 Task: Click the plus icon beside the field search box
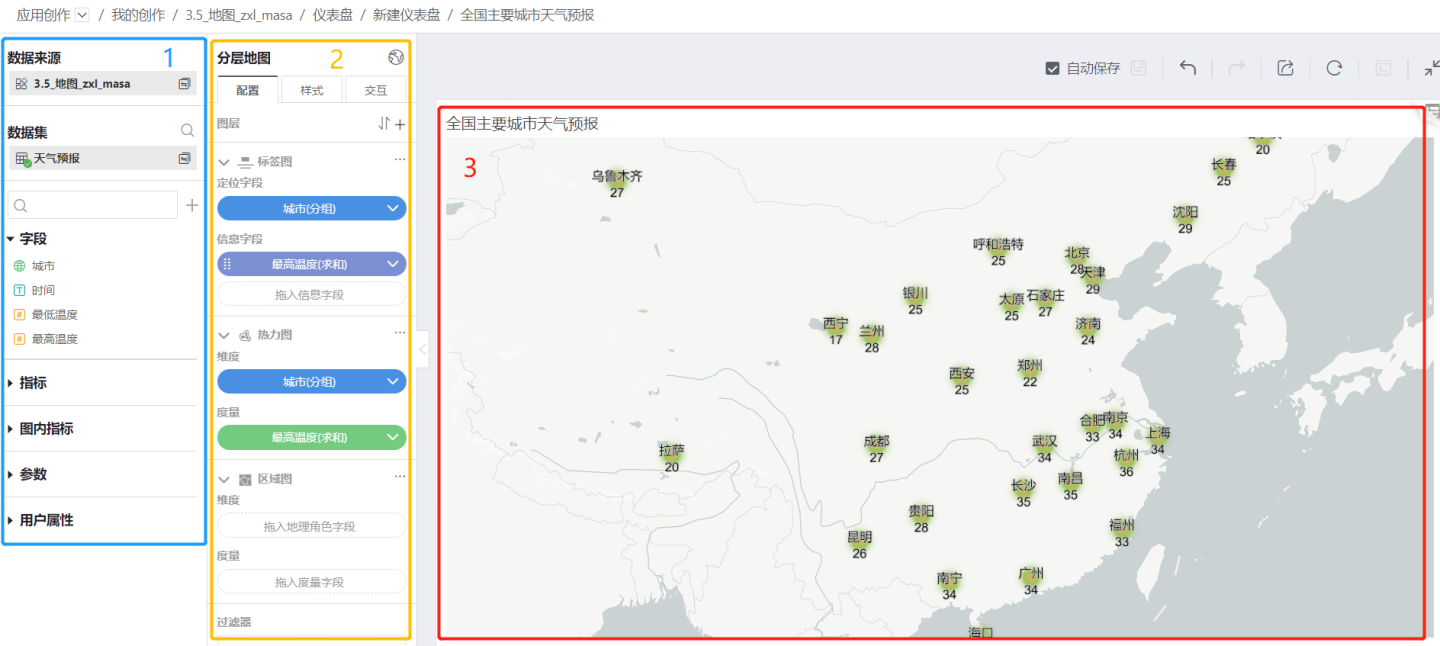[x=192, y=205]
